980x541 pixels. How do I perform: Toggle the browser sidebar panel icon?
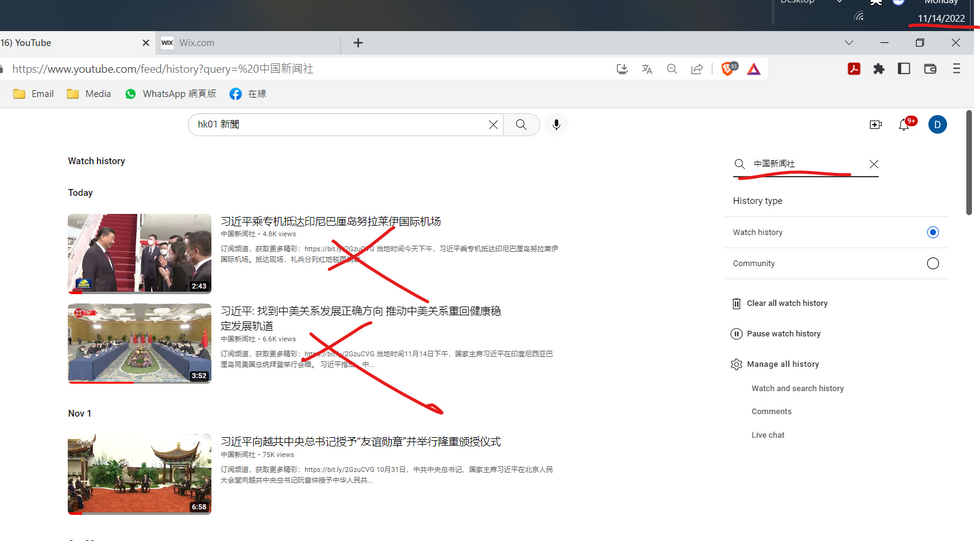[x=904, y=69]
